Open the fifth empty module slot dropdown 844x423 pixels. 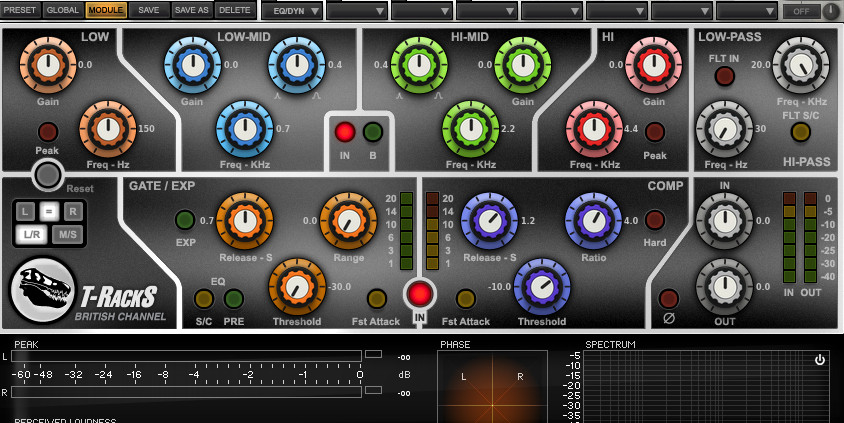[552, 11]
